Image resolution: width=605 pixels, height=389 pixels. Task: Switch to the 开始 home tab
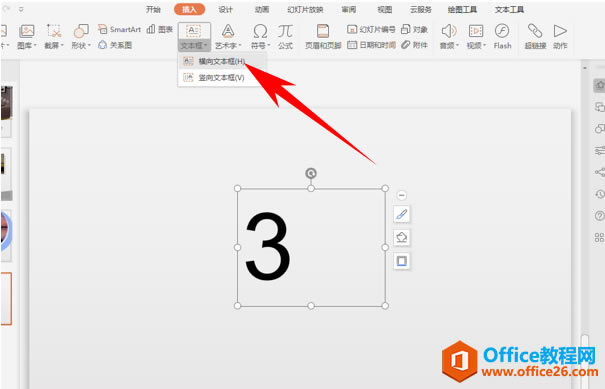point(153,10)
